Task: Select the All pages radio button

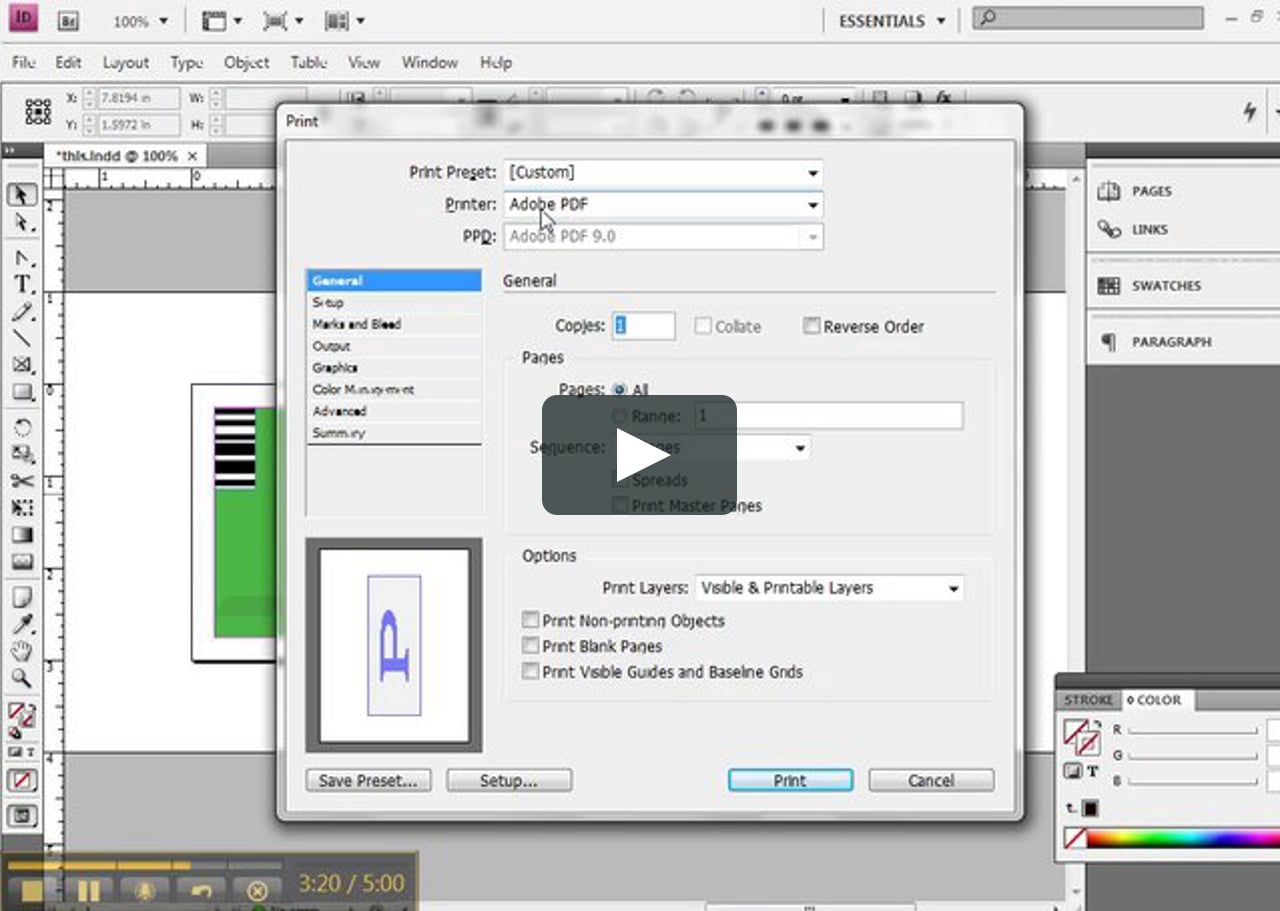Action: tap(619, 390)
